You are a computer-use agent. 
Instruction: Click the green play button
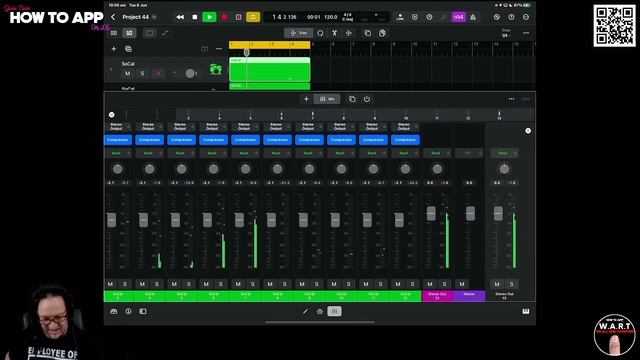click(209, 17)
